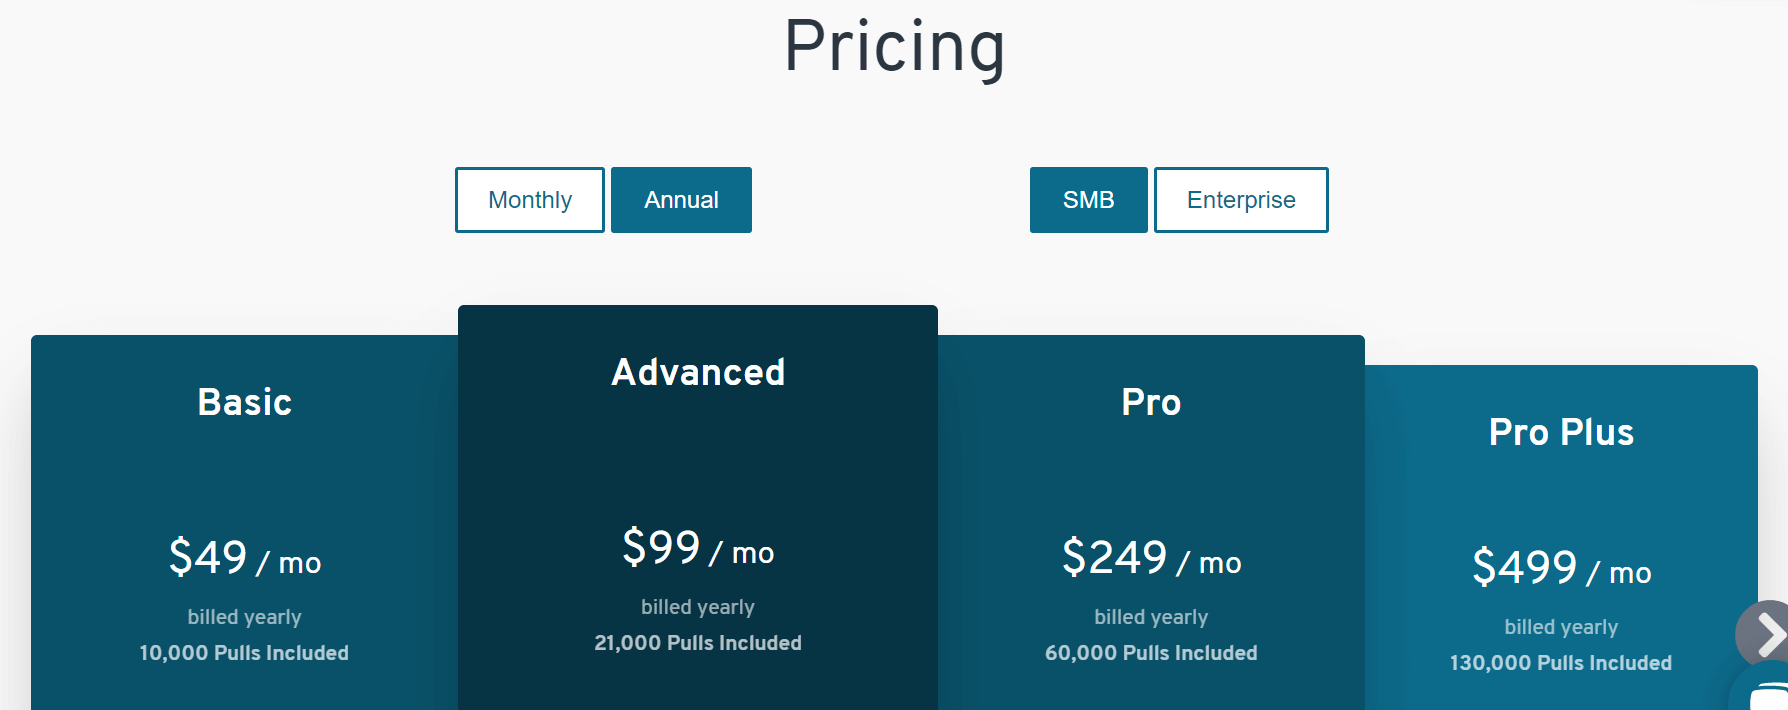Click the $49 / mo price
This screenshot has height=710, width=1788.
pyautogui.click(x=245, y=558)
